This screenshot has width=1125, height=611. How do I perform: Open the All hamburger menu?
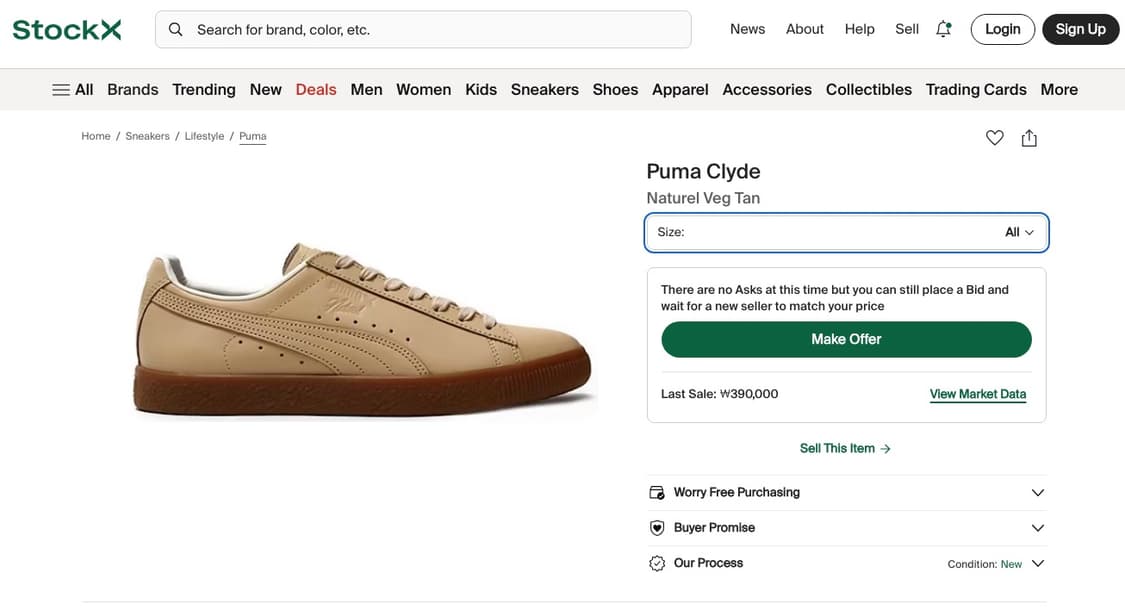tap(72, 90)
